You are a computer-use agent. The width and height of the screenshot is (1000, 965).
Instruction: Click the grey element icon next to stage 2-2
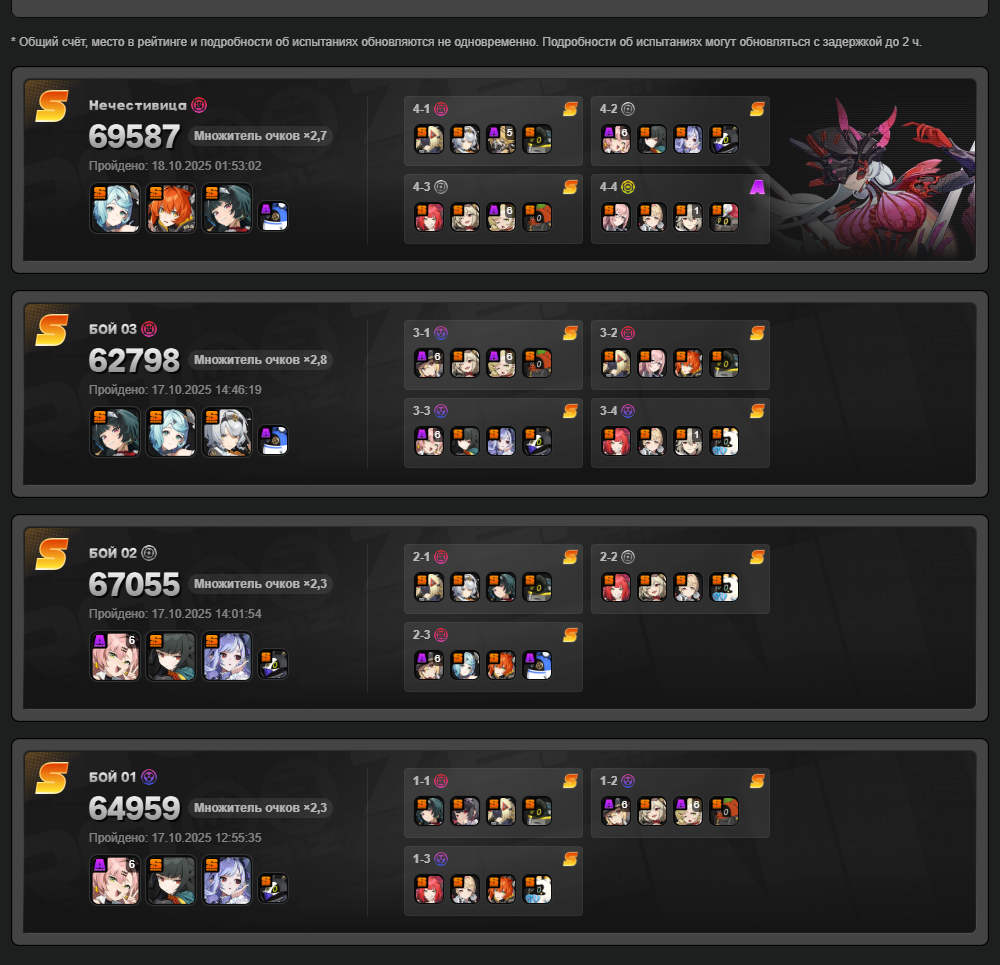point(628,557)
